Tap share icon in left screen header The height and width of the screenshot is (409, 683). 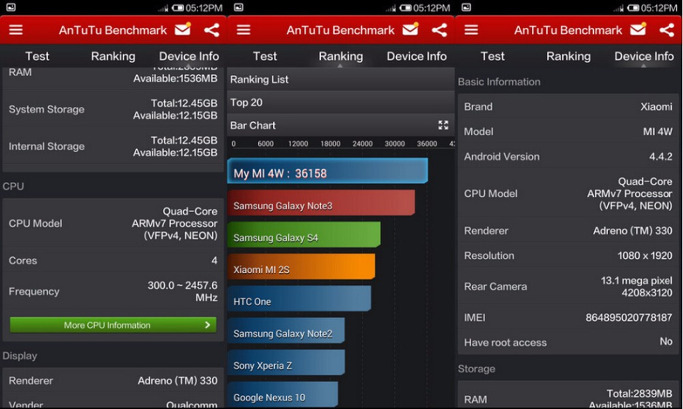pos(212,30)
